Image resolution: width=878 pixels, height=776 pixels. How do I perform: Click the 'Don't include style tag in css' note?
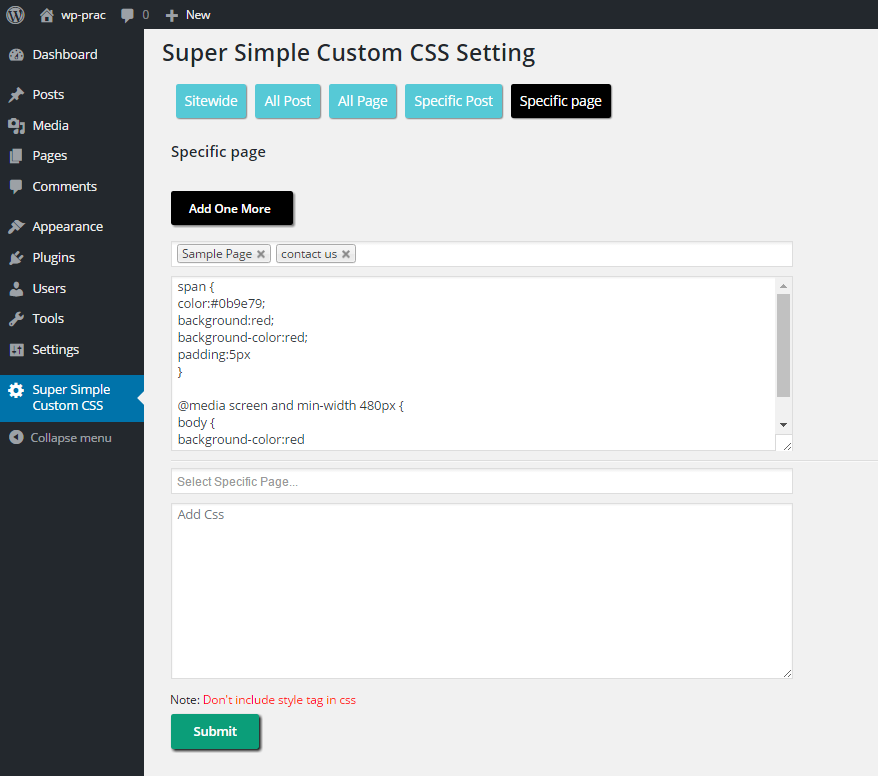point(279,700)
